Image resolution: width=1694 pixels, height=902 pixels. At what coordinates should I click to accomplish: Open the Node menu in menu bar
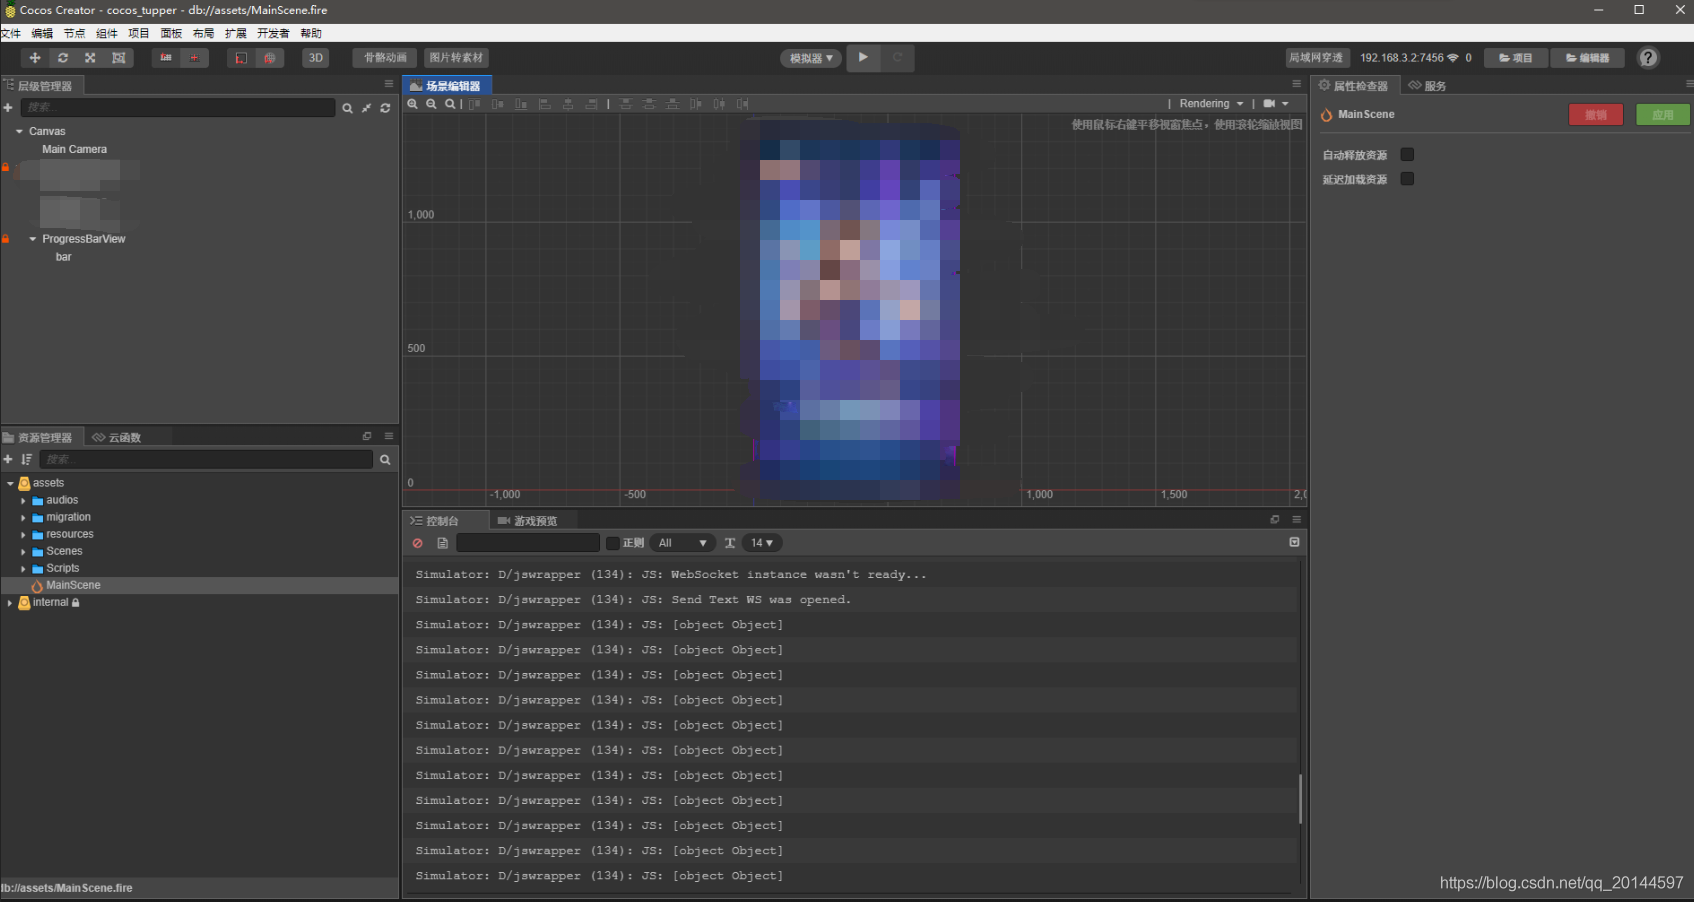pos(75,33)
